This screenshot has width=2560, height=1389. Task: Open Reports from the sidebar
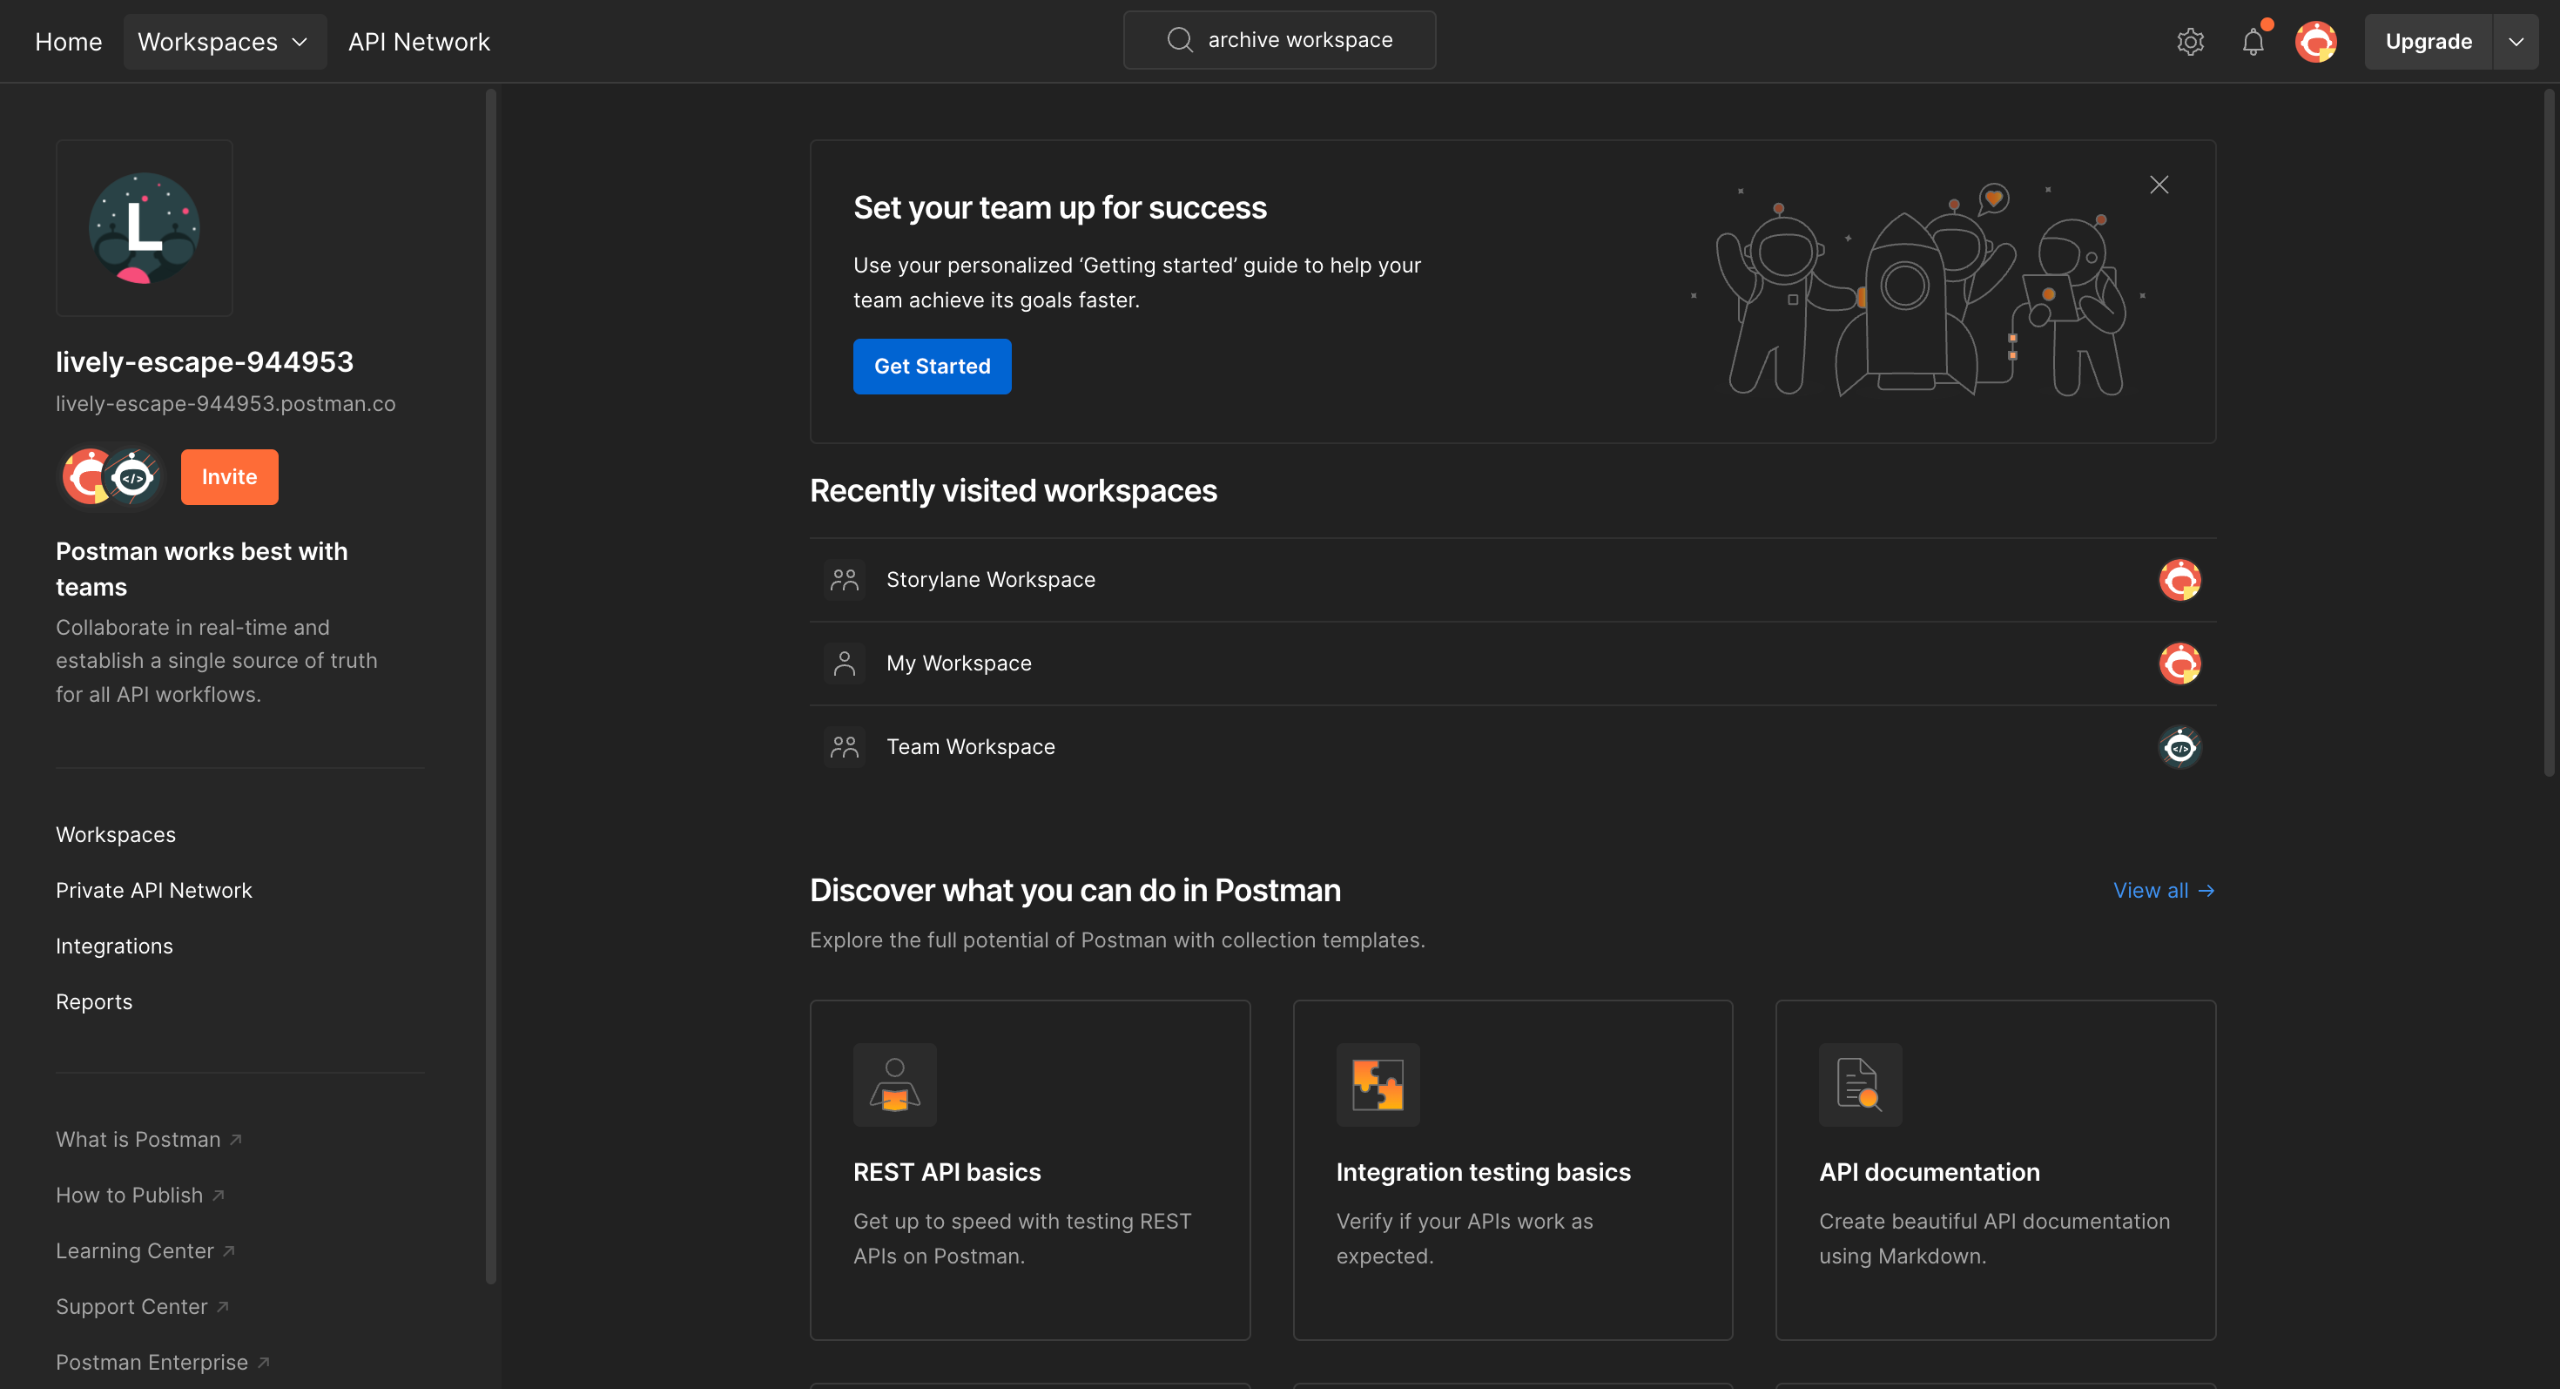[x=94, y=1001]
